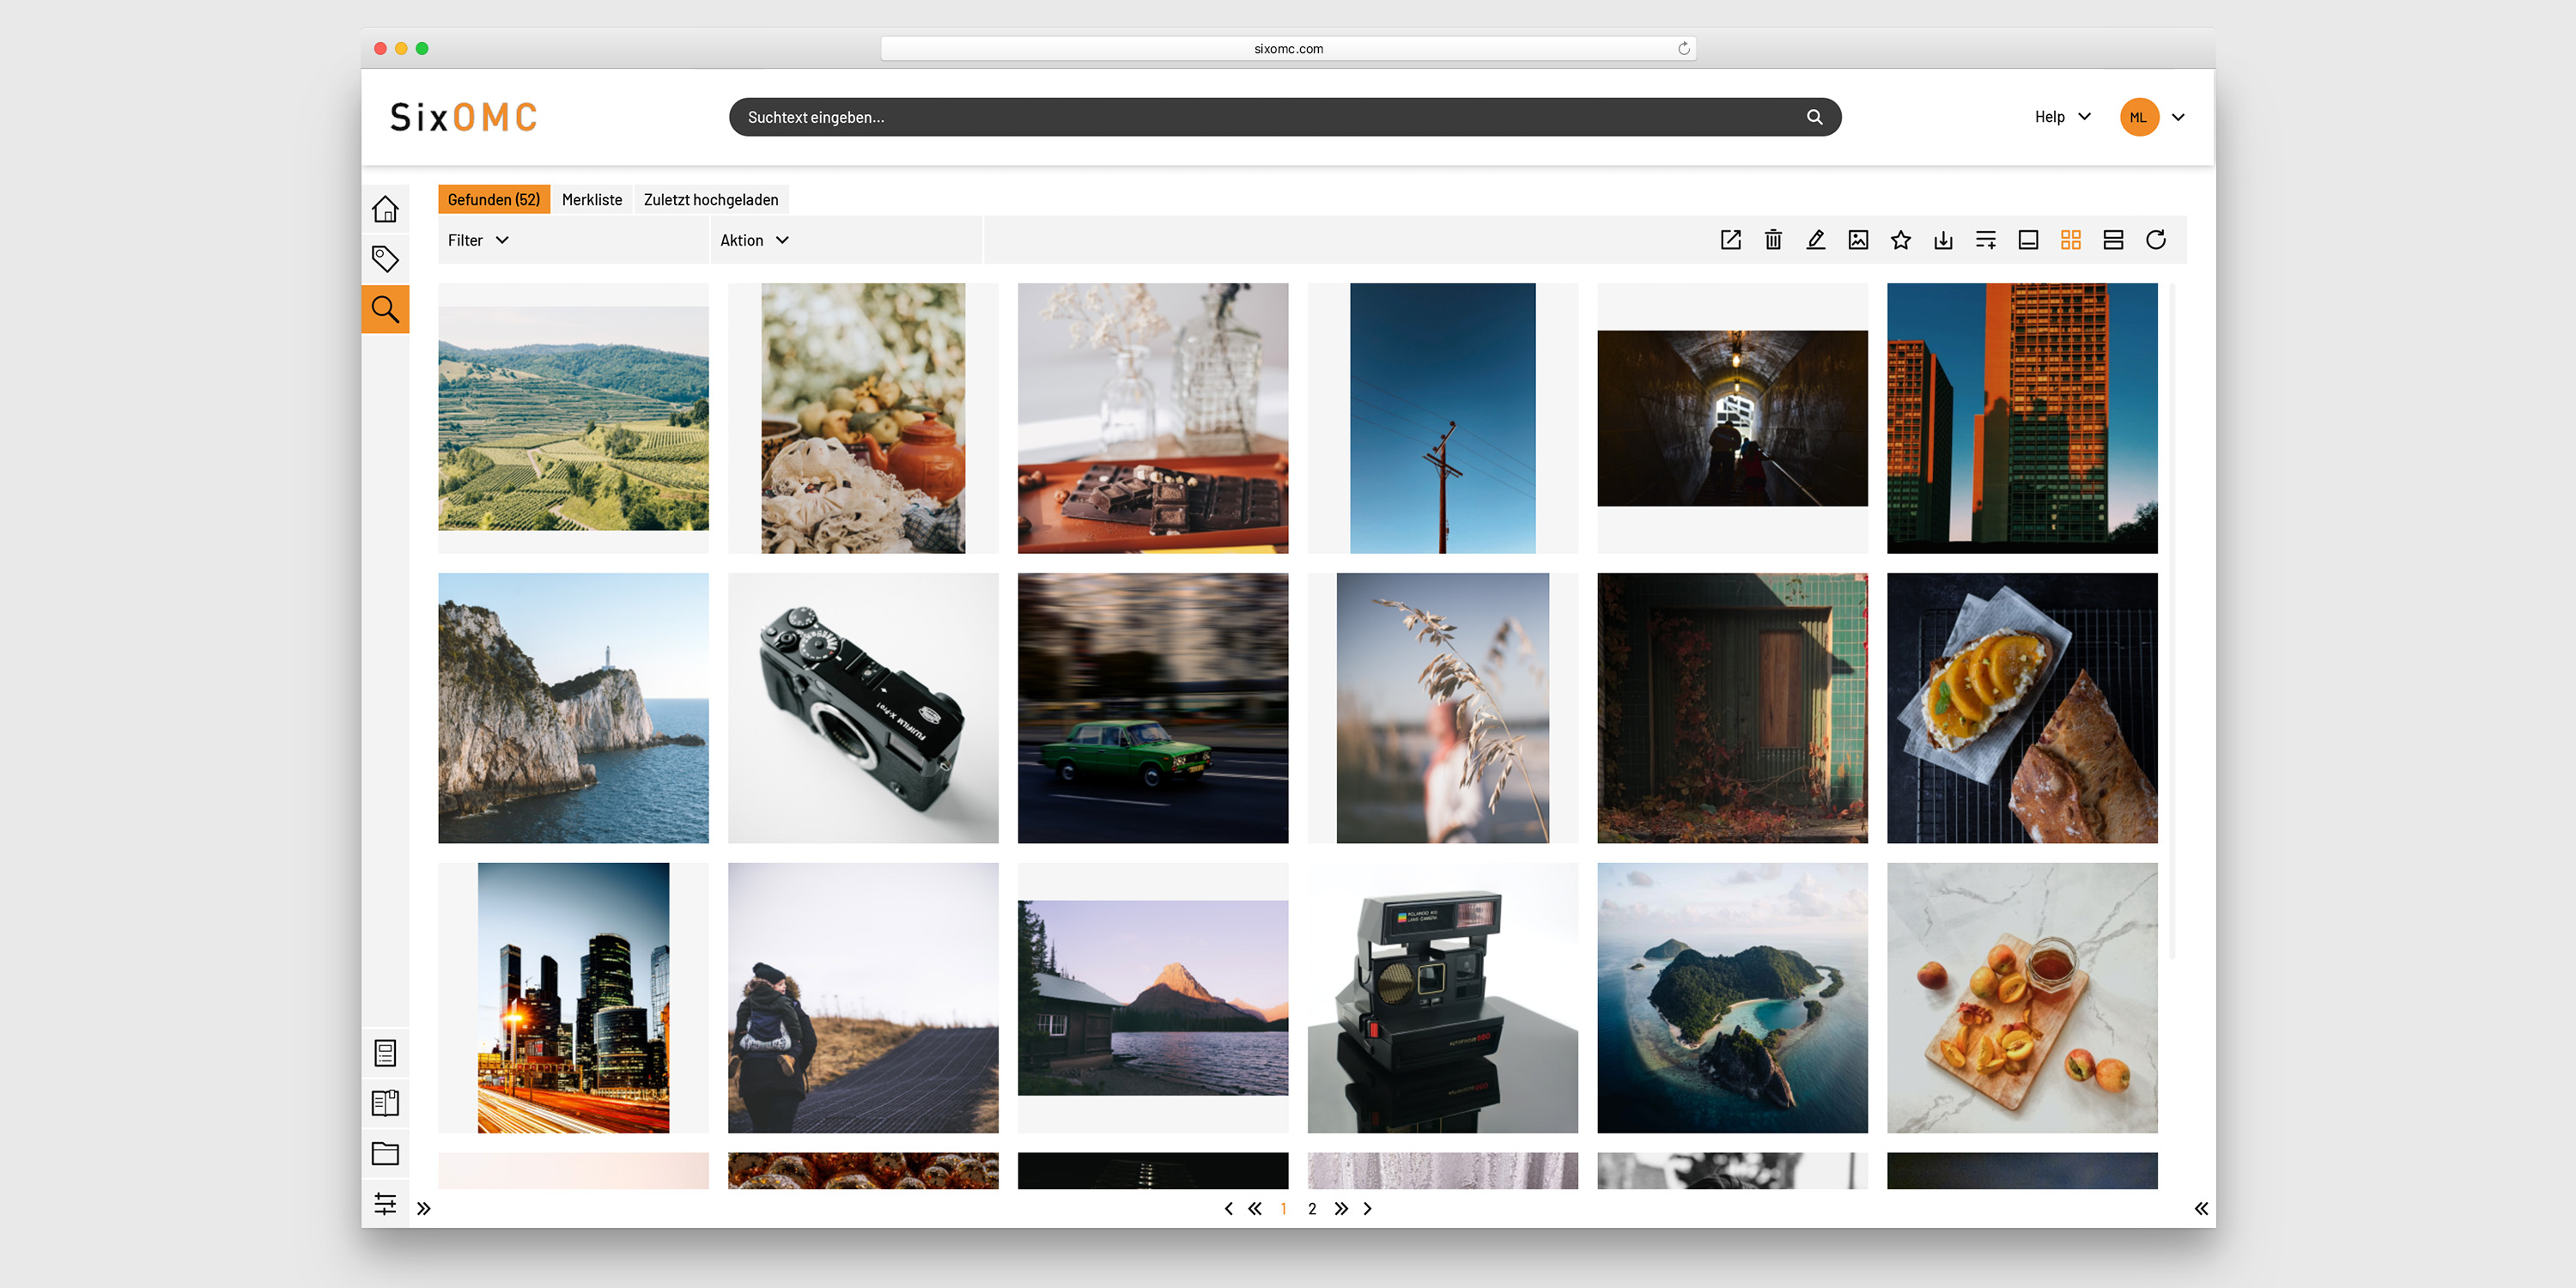Image resolution: width=2576 pixels, height=1288 pixels.
Task: Go to home via house icon
Action: 385,209
